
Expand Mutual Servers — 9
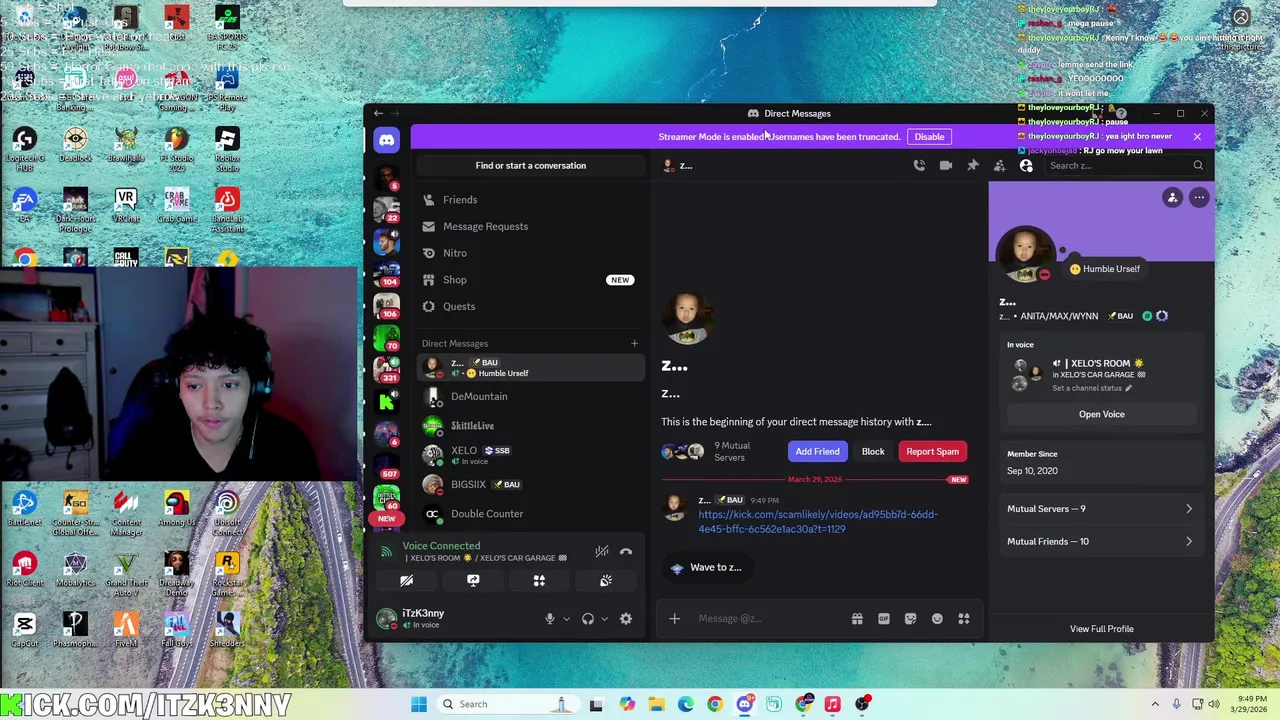tap(1100, 509)
